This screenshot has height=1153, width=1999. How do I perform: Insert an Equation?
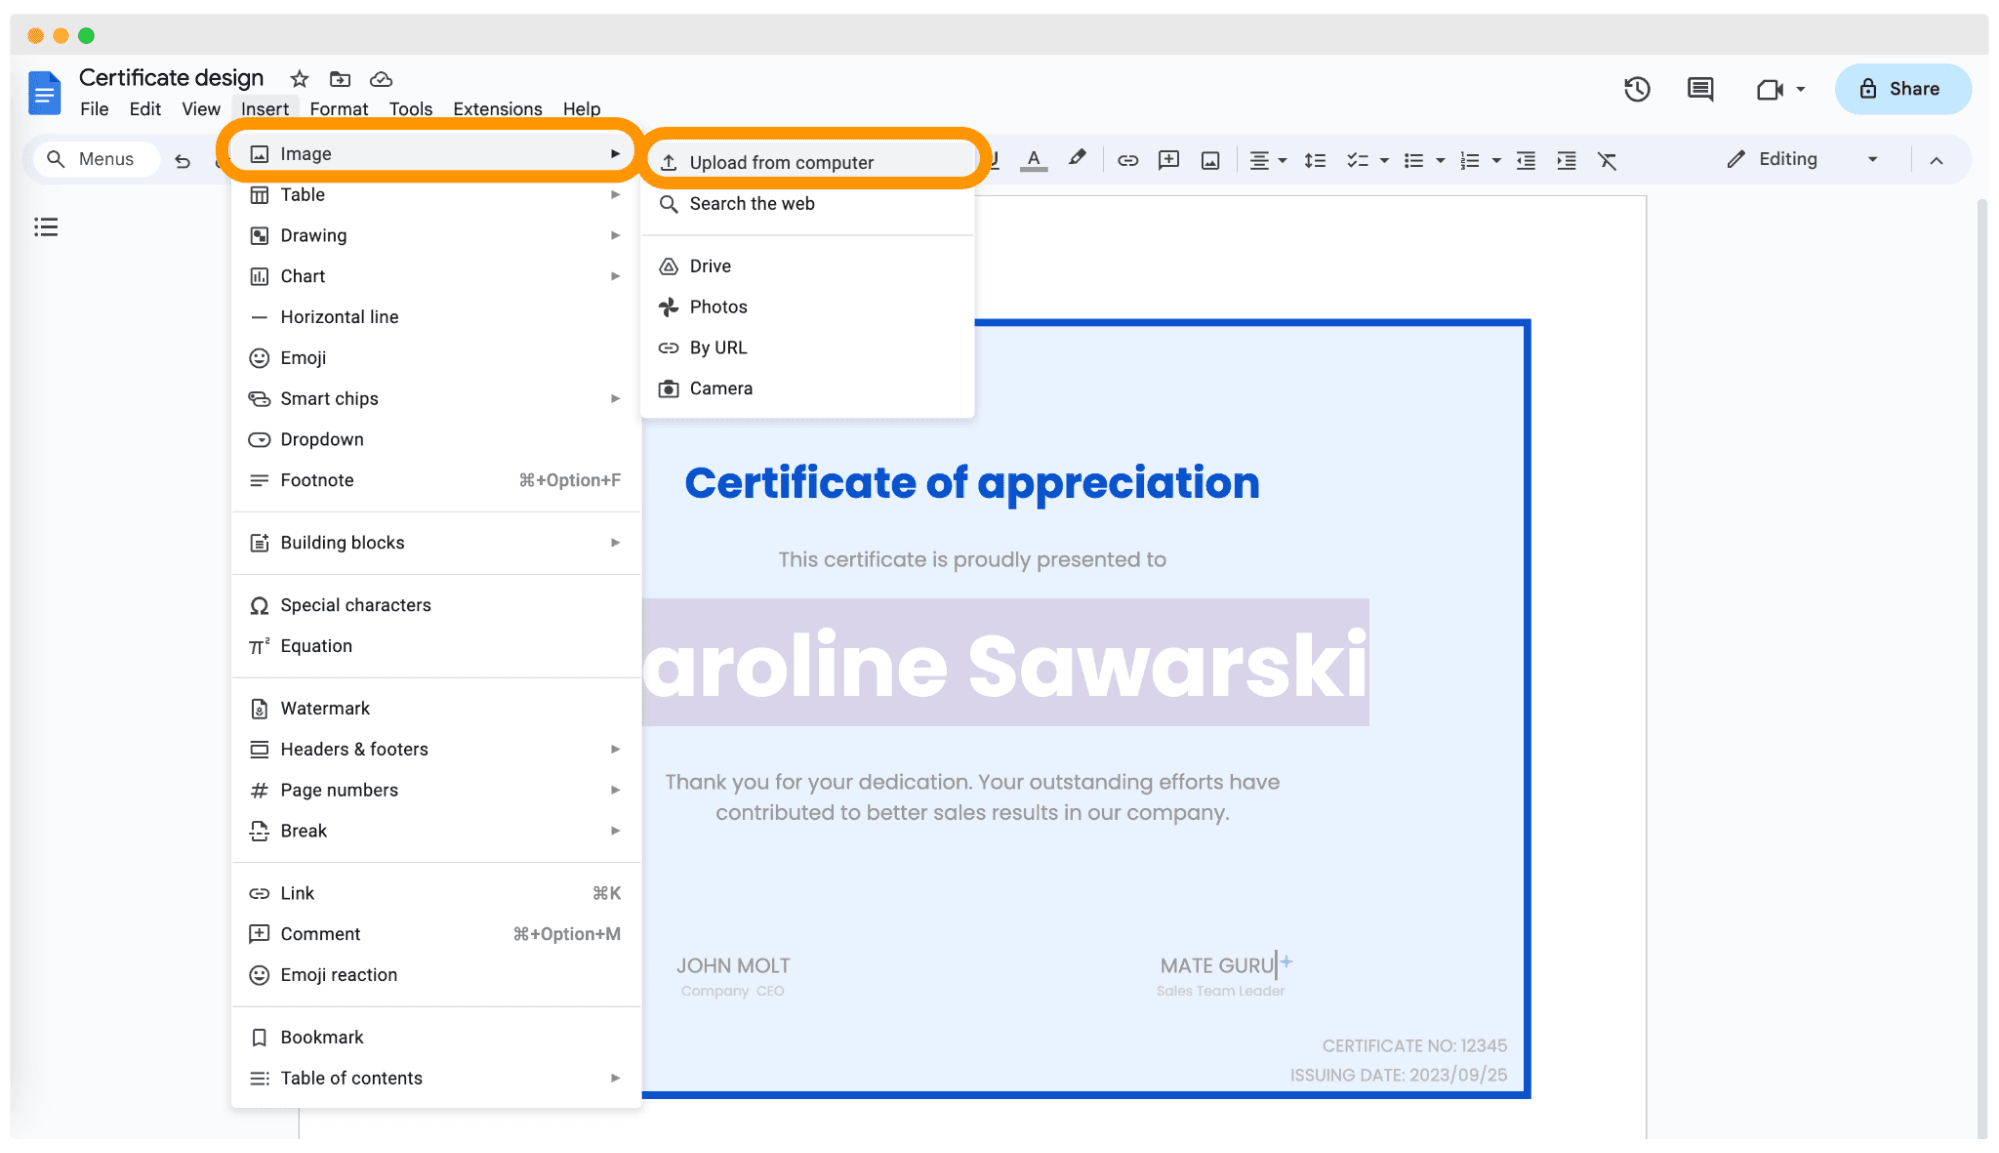435,647
